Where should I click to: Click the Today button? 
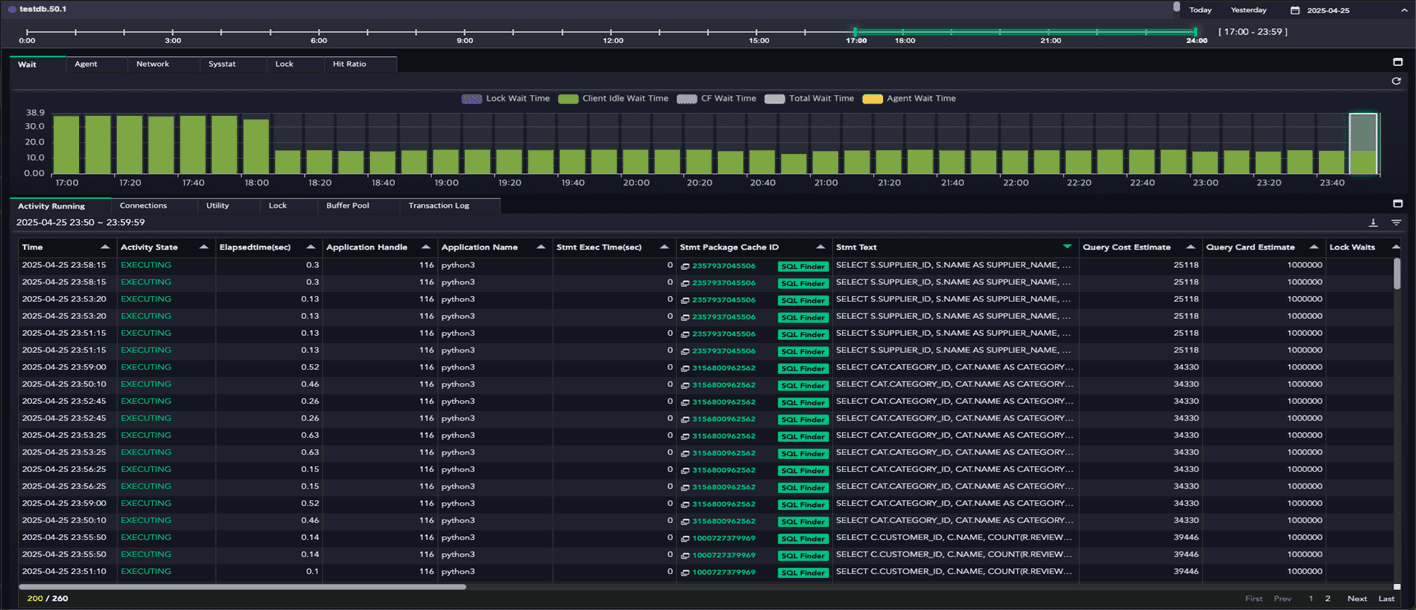coord(1200,10)
